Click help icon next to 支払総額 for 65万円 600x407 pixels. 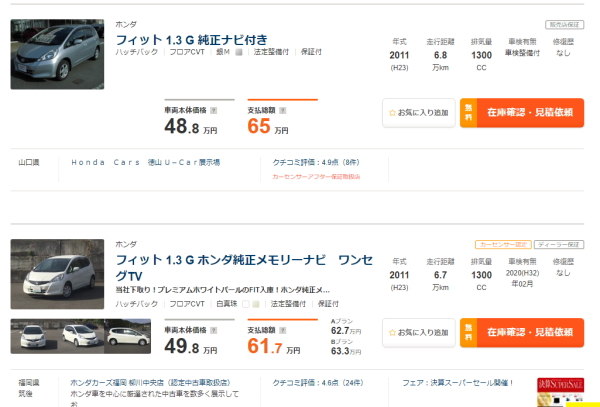tap(283, 111)
